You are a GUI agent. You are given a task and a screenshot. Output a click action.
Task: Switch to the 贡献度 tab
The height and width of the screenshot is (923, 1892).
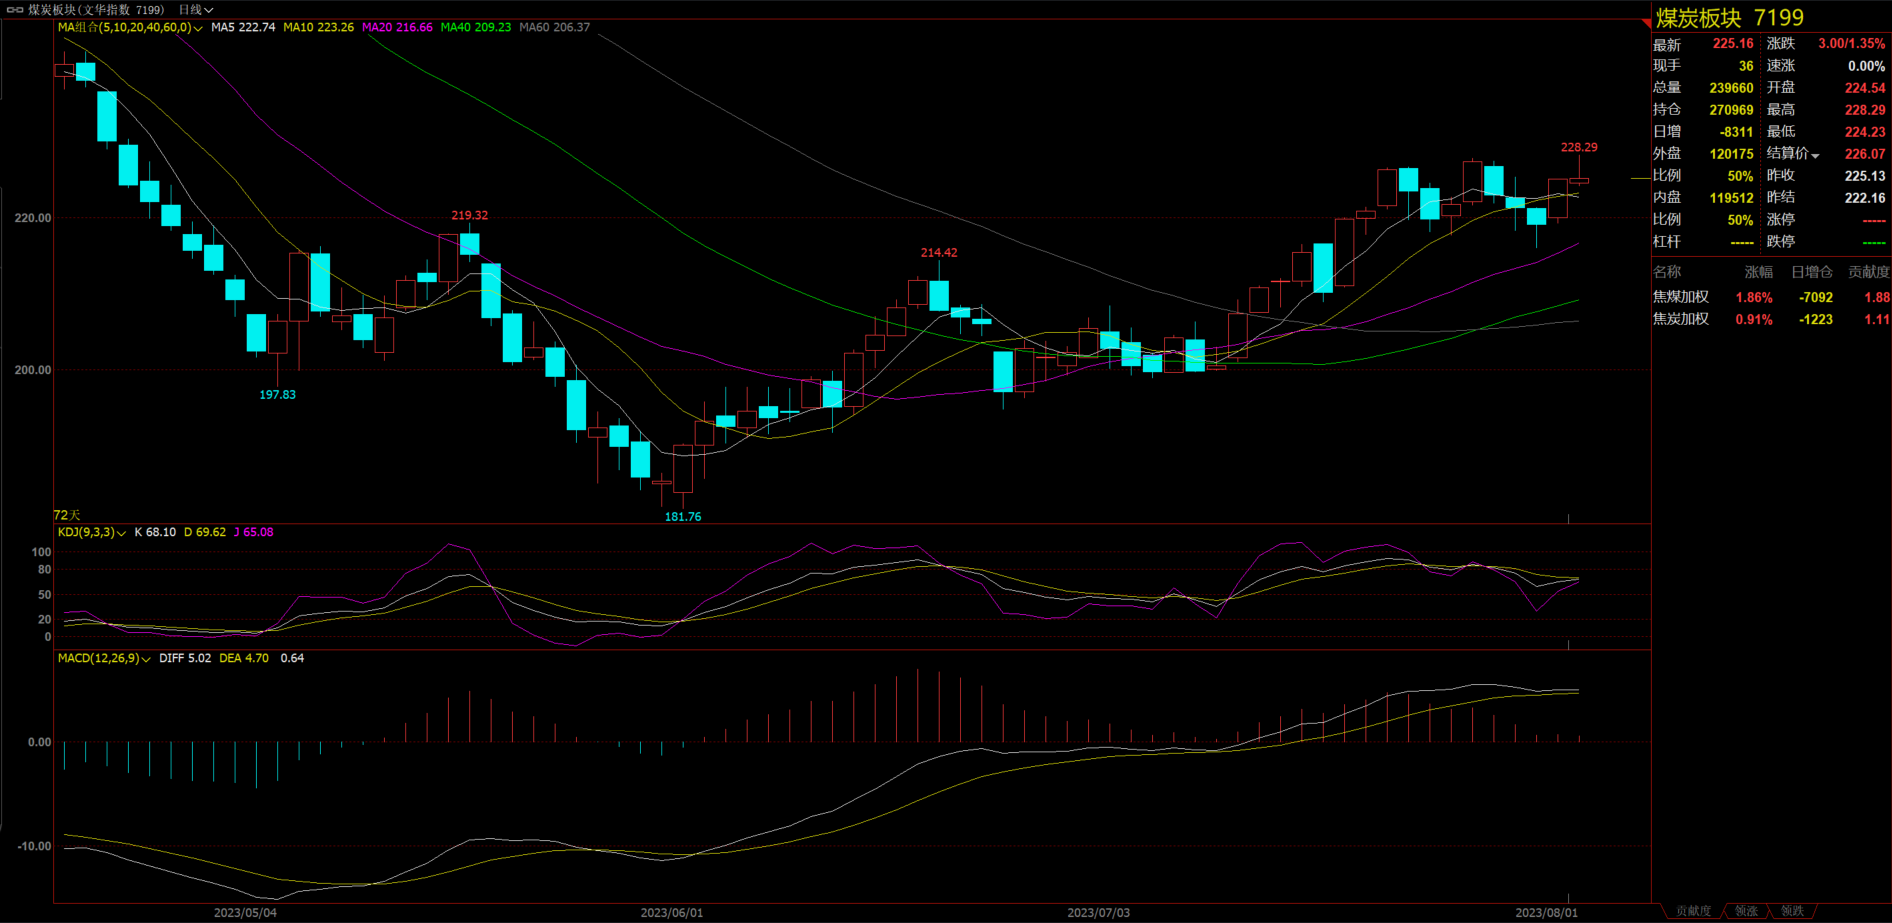tap(1693, 911)
